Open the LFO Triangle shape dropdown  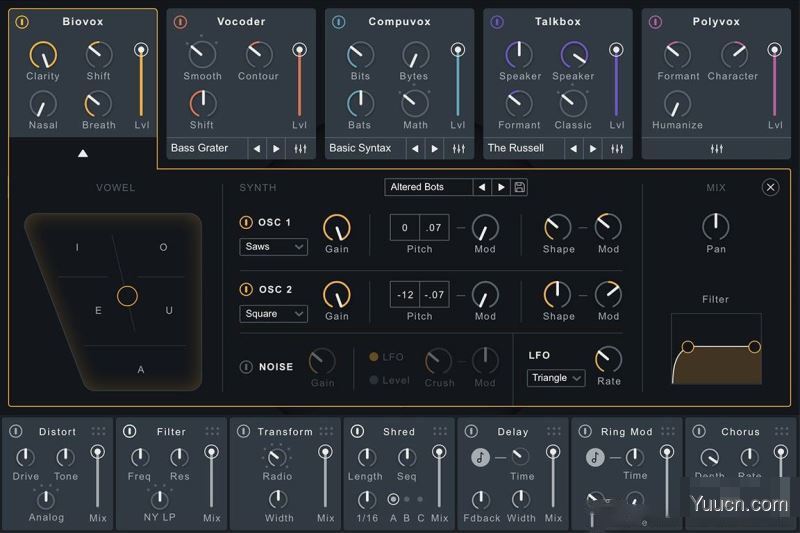tap(556, 378)
